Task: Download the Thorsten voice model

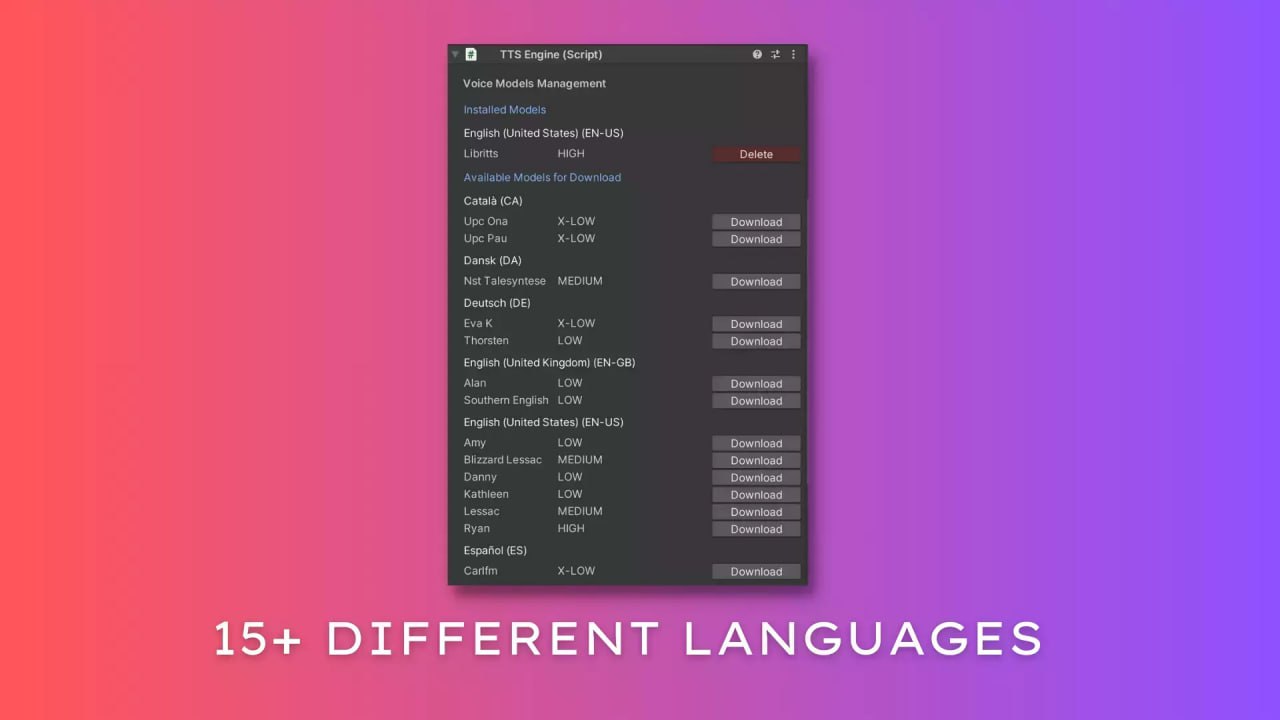Action: coord(755,341)
